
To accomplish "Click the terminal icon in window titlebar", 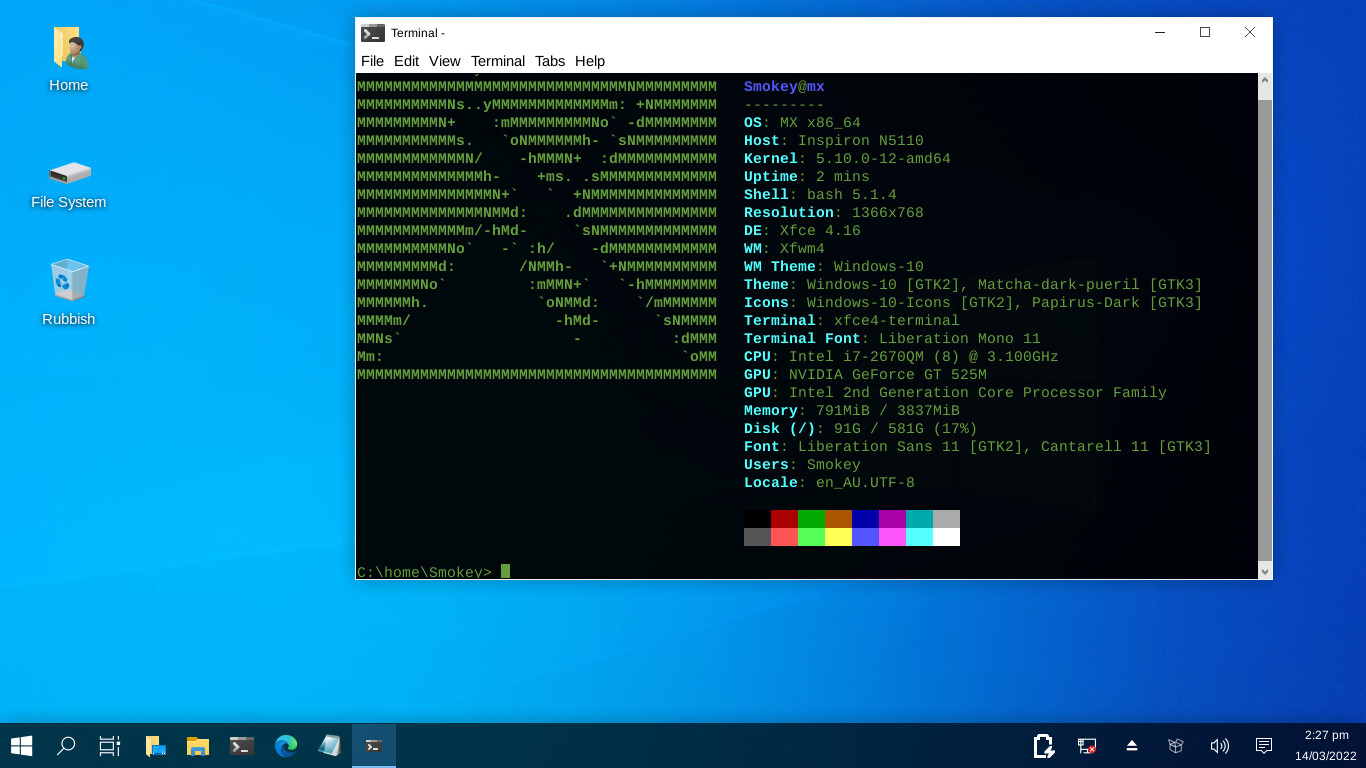I will click(x=373, y=33).
